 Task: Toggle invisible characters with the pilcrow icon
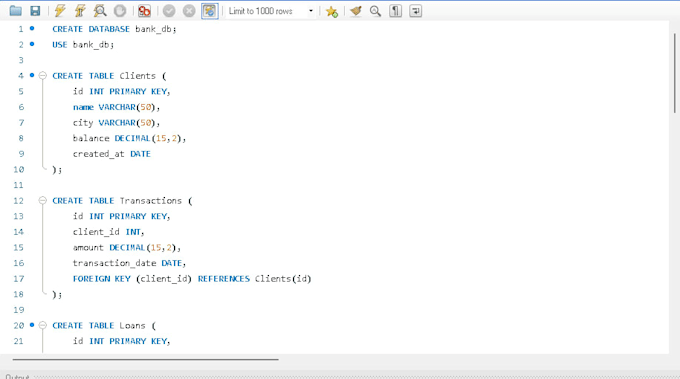point(396,11)
